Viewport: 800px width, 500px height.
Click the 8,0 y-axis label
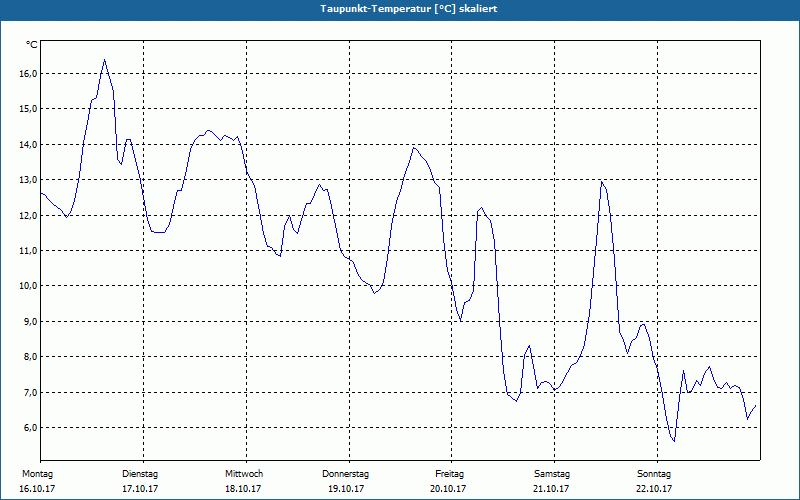[30, 357]
